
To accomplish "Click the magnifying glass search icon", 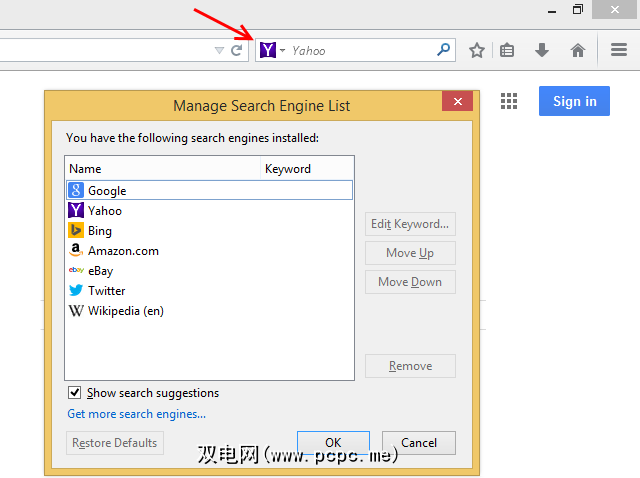I will [443, 50].
